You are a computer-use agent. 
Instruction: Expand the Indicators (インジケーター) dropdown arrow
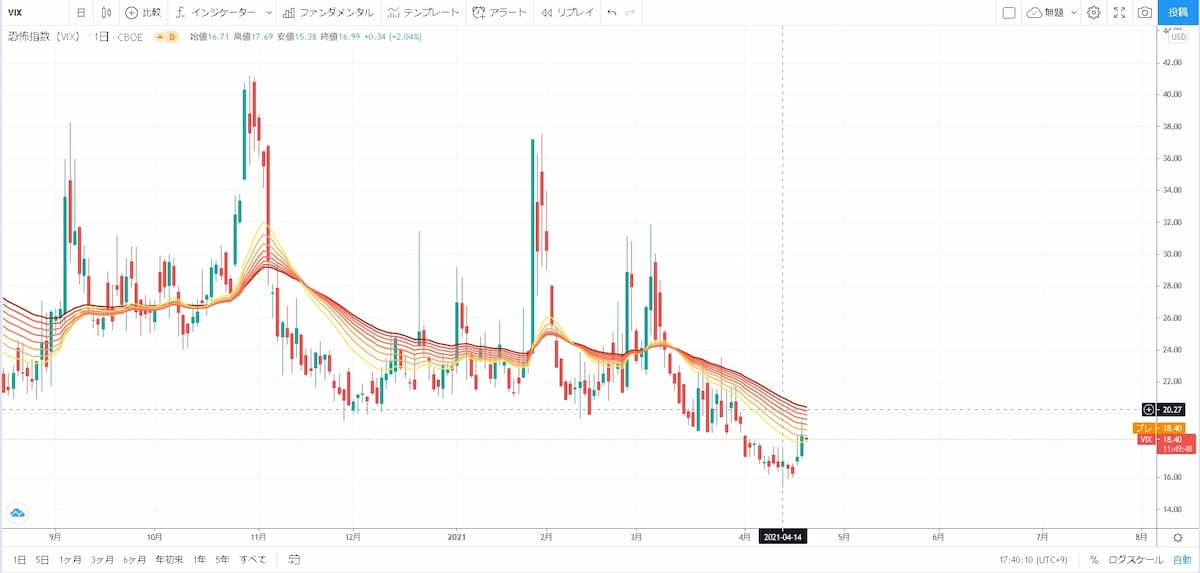click(269, 13)
